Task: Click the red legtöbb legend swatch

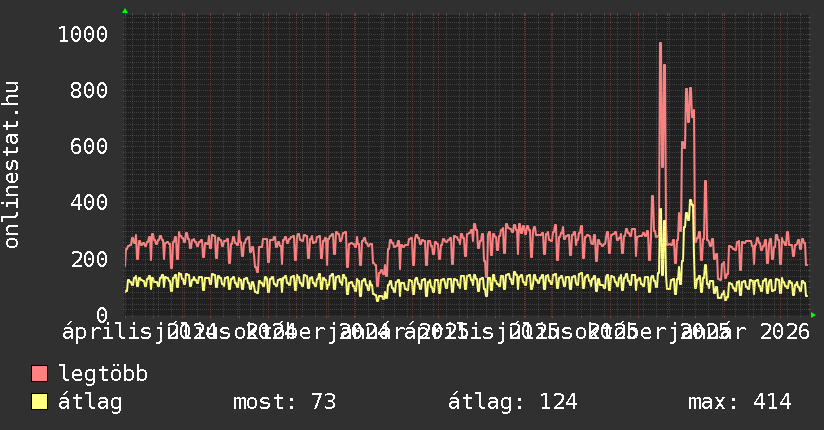Action: click(40, 375)
